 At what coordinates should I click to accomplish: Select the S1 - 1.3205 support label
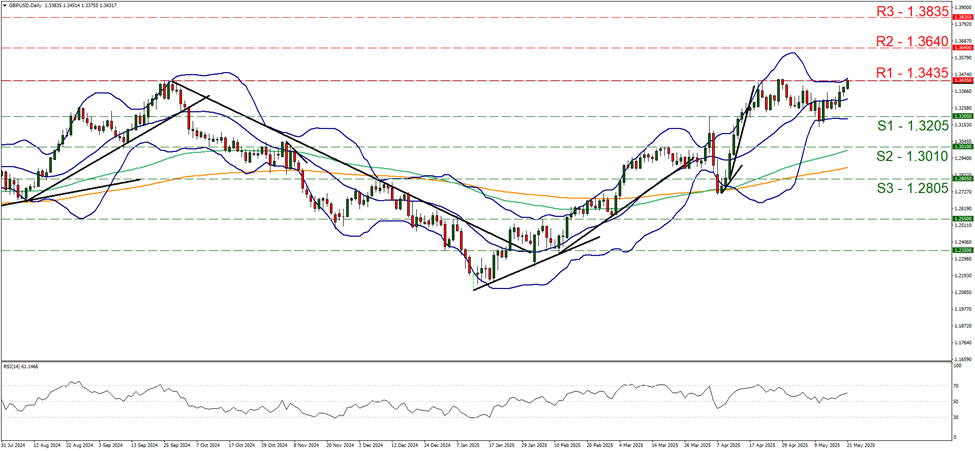pyautogui.click(x=910, y=126)
